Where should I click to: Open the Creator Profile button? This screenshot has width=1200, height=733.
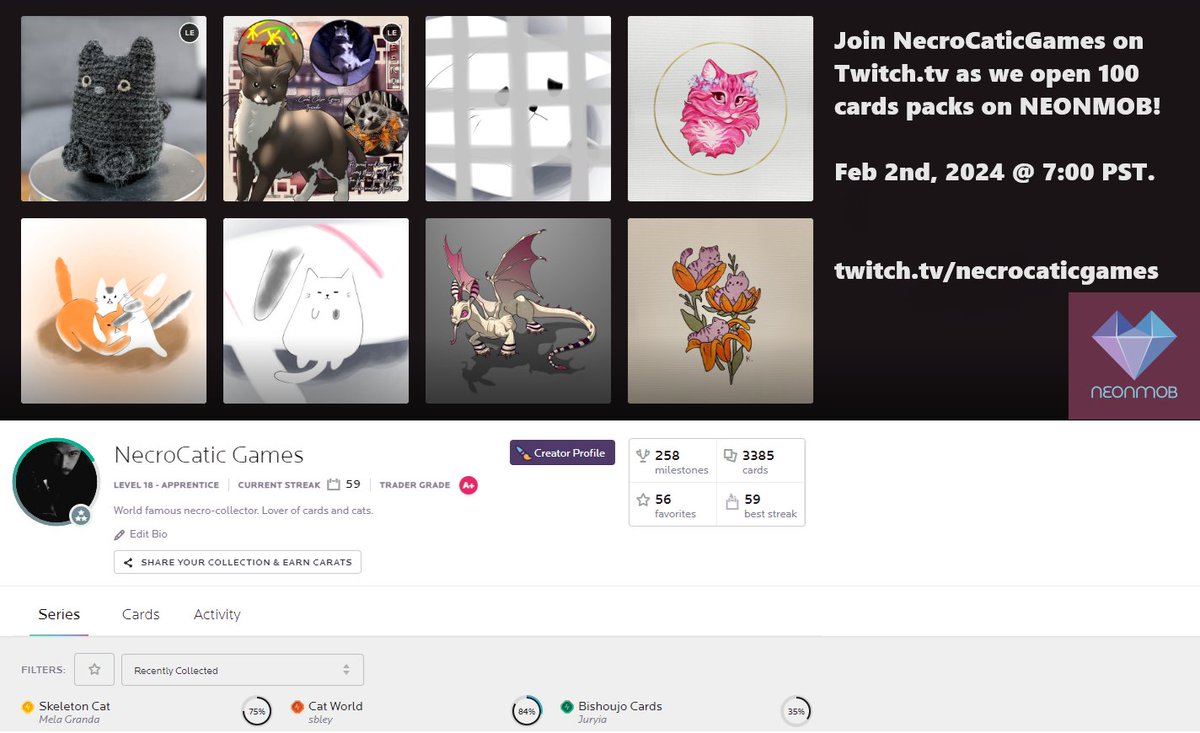[x=562, y=453]
